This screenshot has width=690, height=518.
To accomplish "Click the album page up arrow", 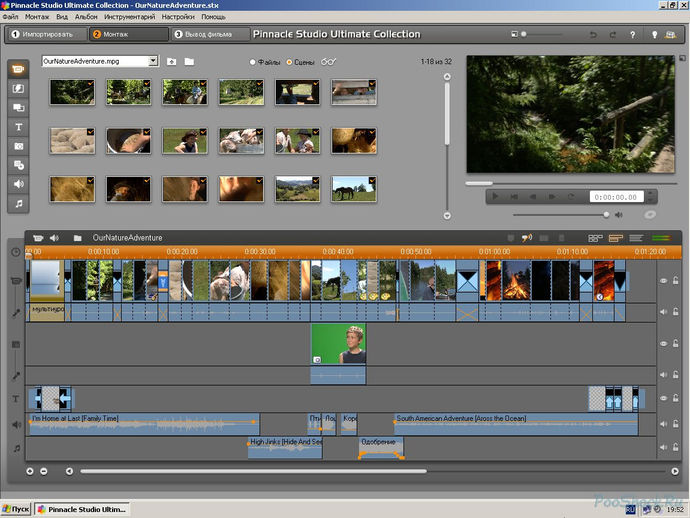I will pos(447,77).
